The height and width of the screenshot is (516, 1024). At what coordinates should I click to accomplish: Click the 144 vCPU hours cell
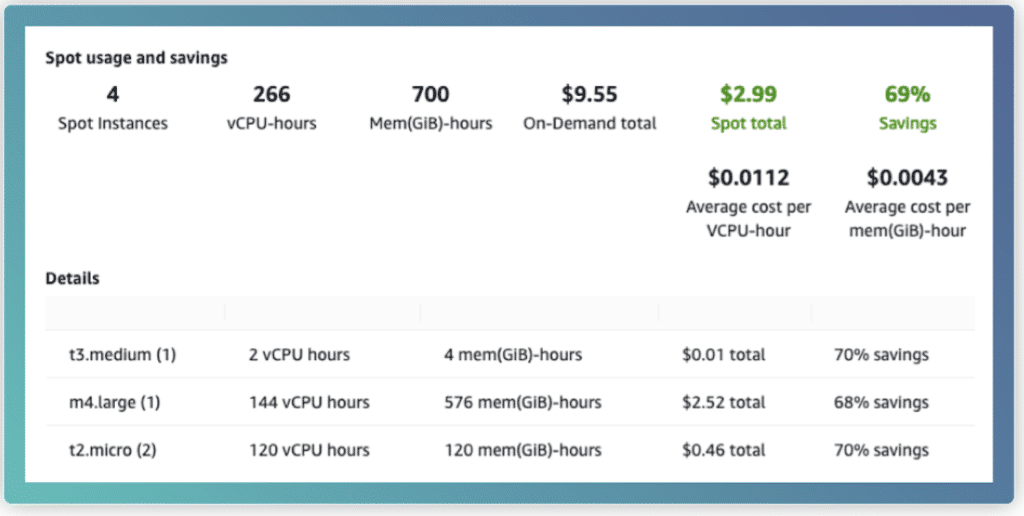point(309,403)
